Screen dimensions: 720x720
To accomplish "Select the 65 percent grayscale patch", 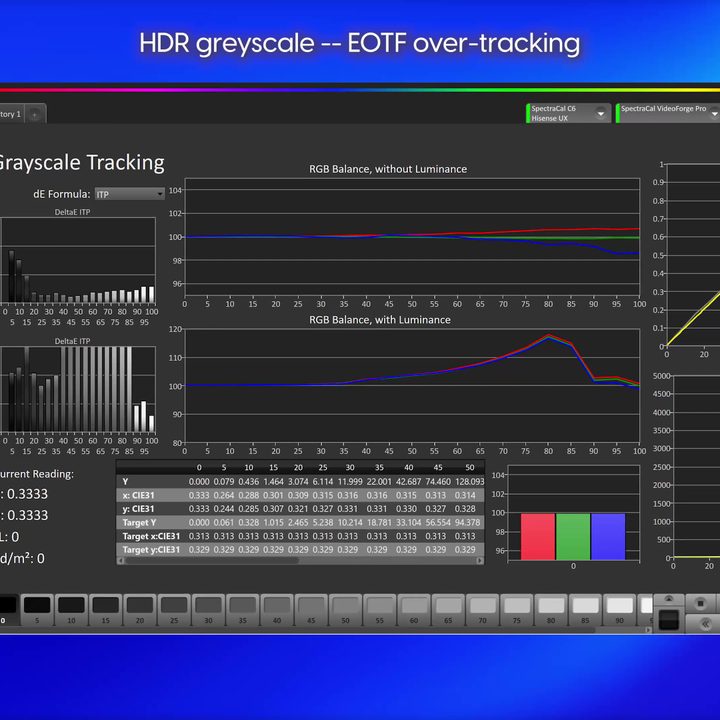I will tap(448, 609).
